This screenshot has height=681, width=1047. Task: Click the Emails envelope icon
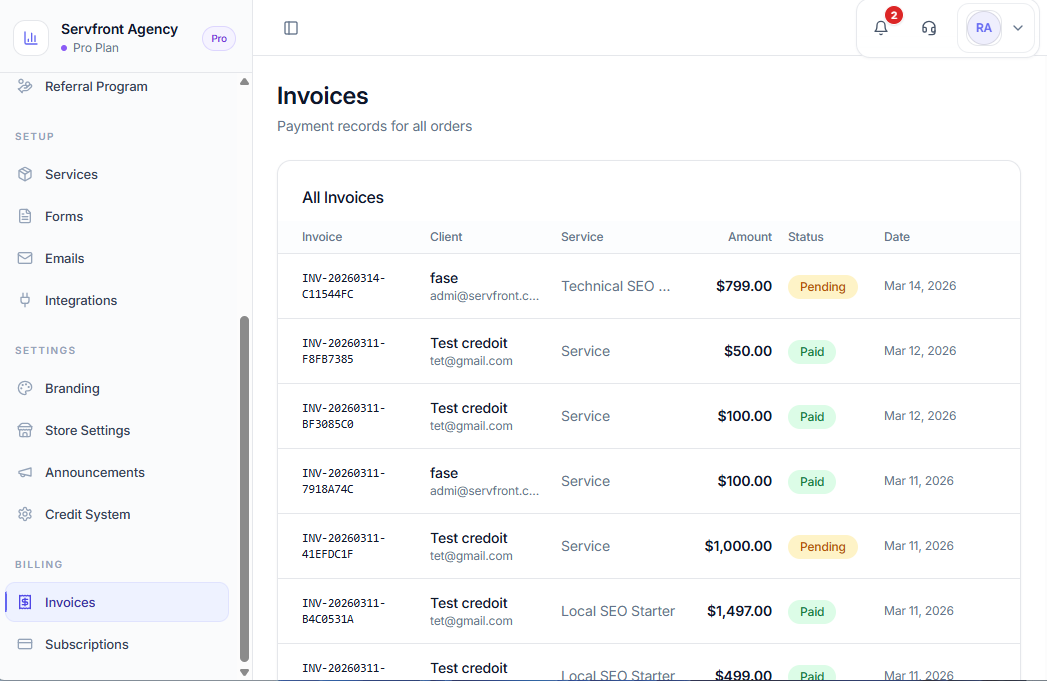(x=25, y=258)
